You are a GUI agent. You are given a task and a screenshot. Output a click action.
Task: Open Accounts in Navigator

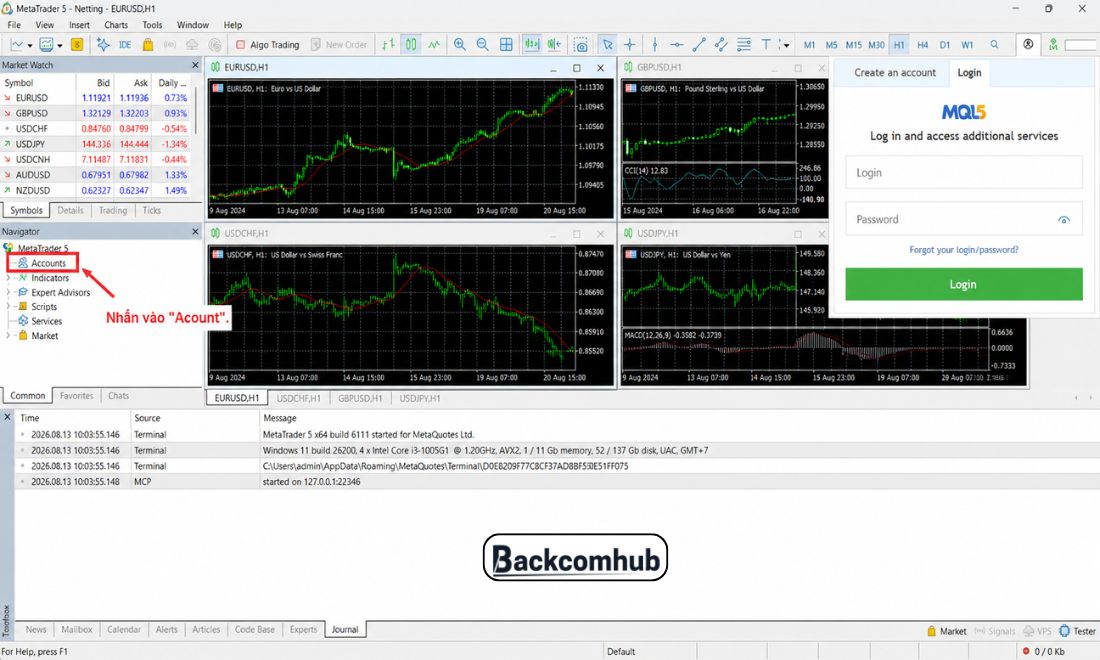click(x=48, y=263)
